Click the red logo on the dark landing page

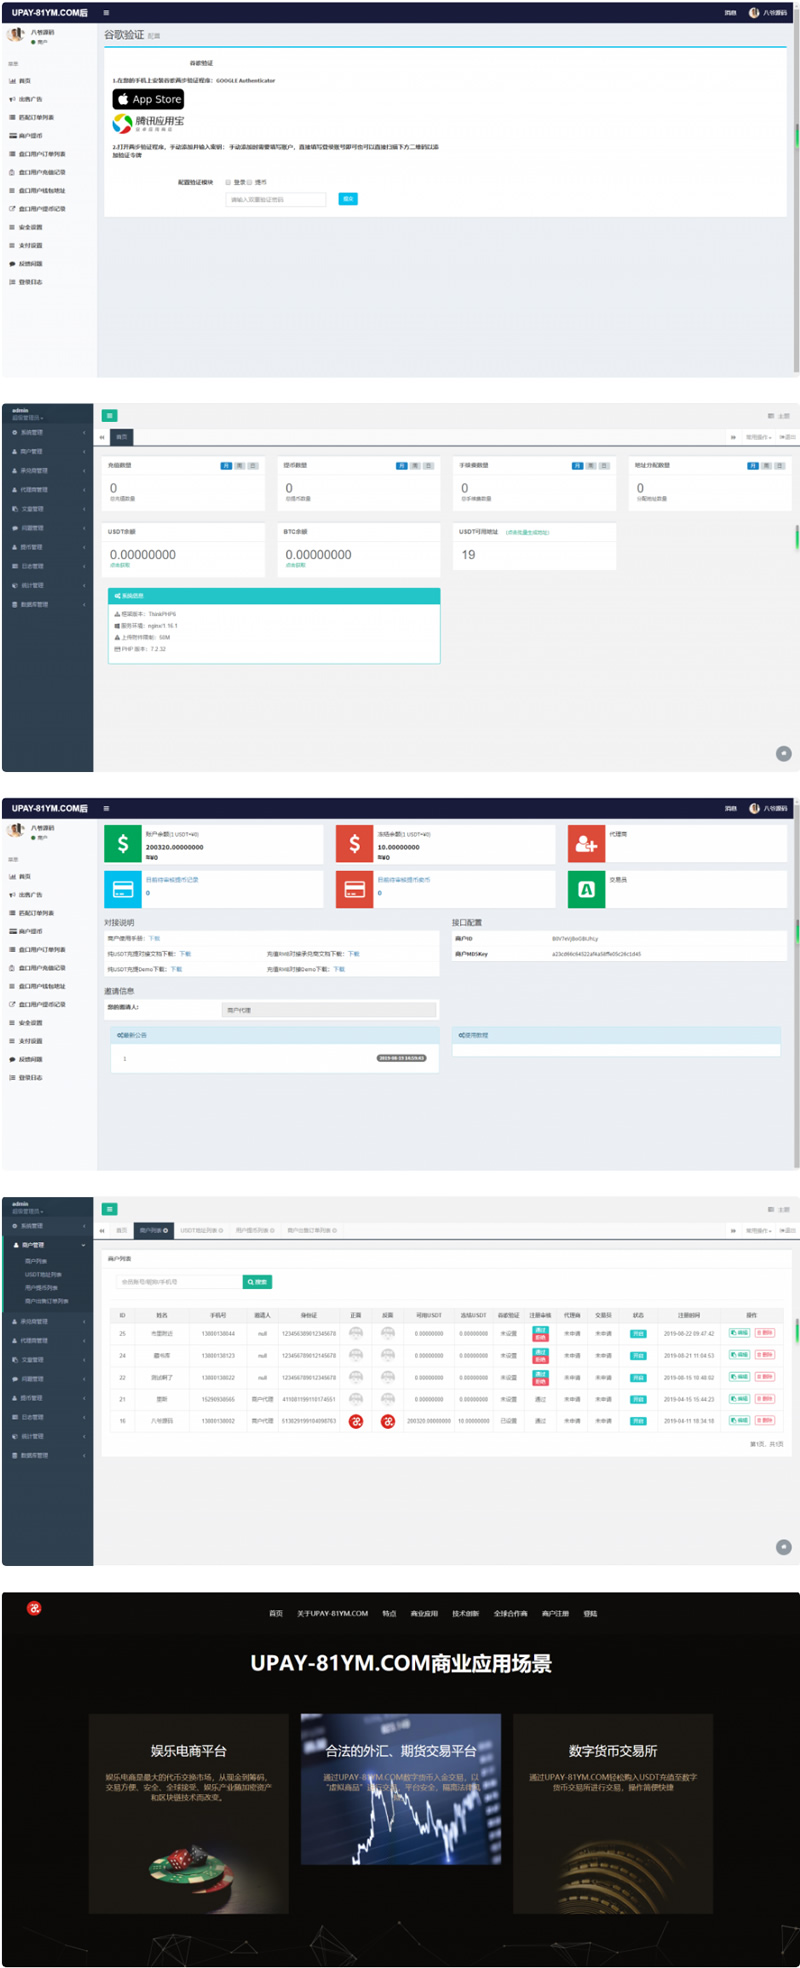[x=34, y=1608]
